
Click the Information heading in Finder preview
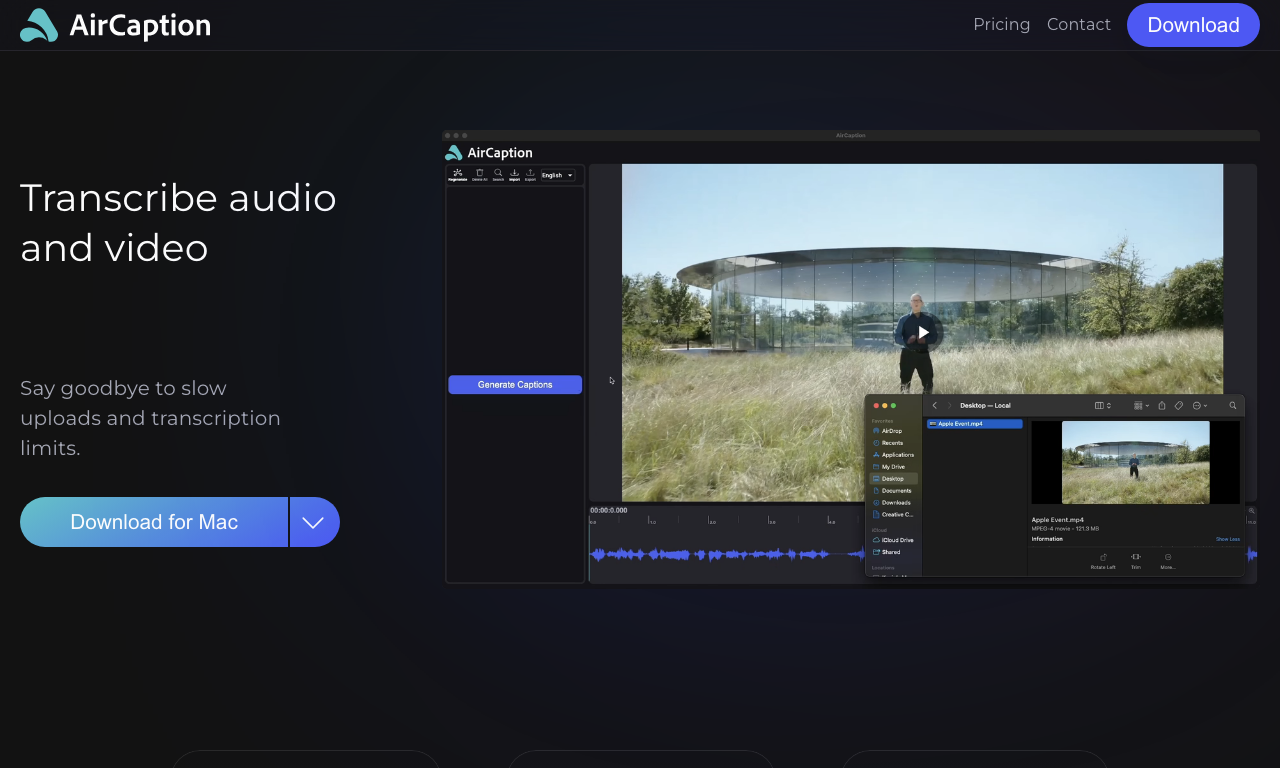click(1048, 539)
